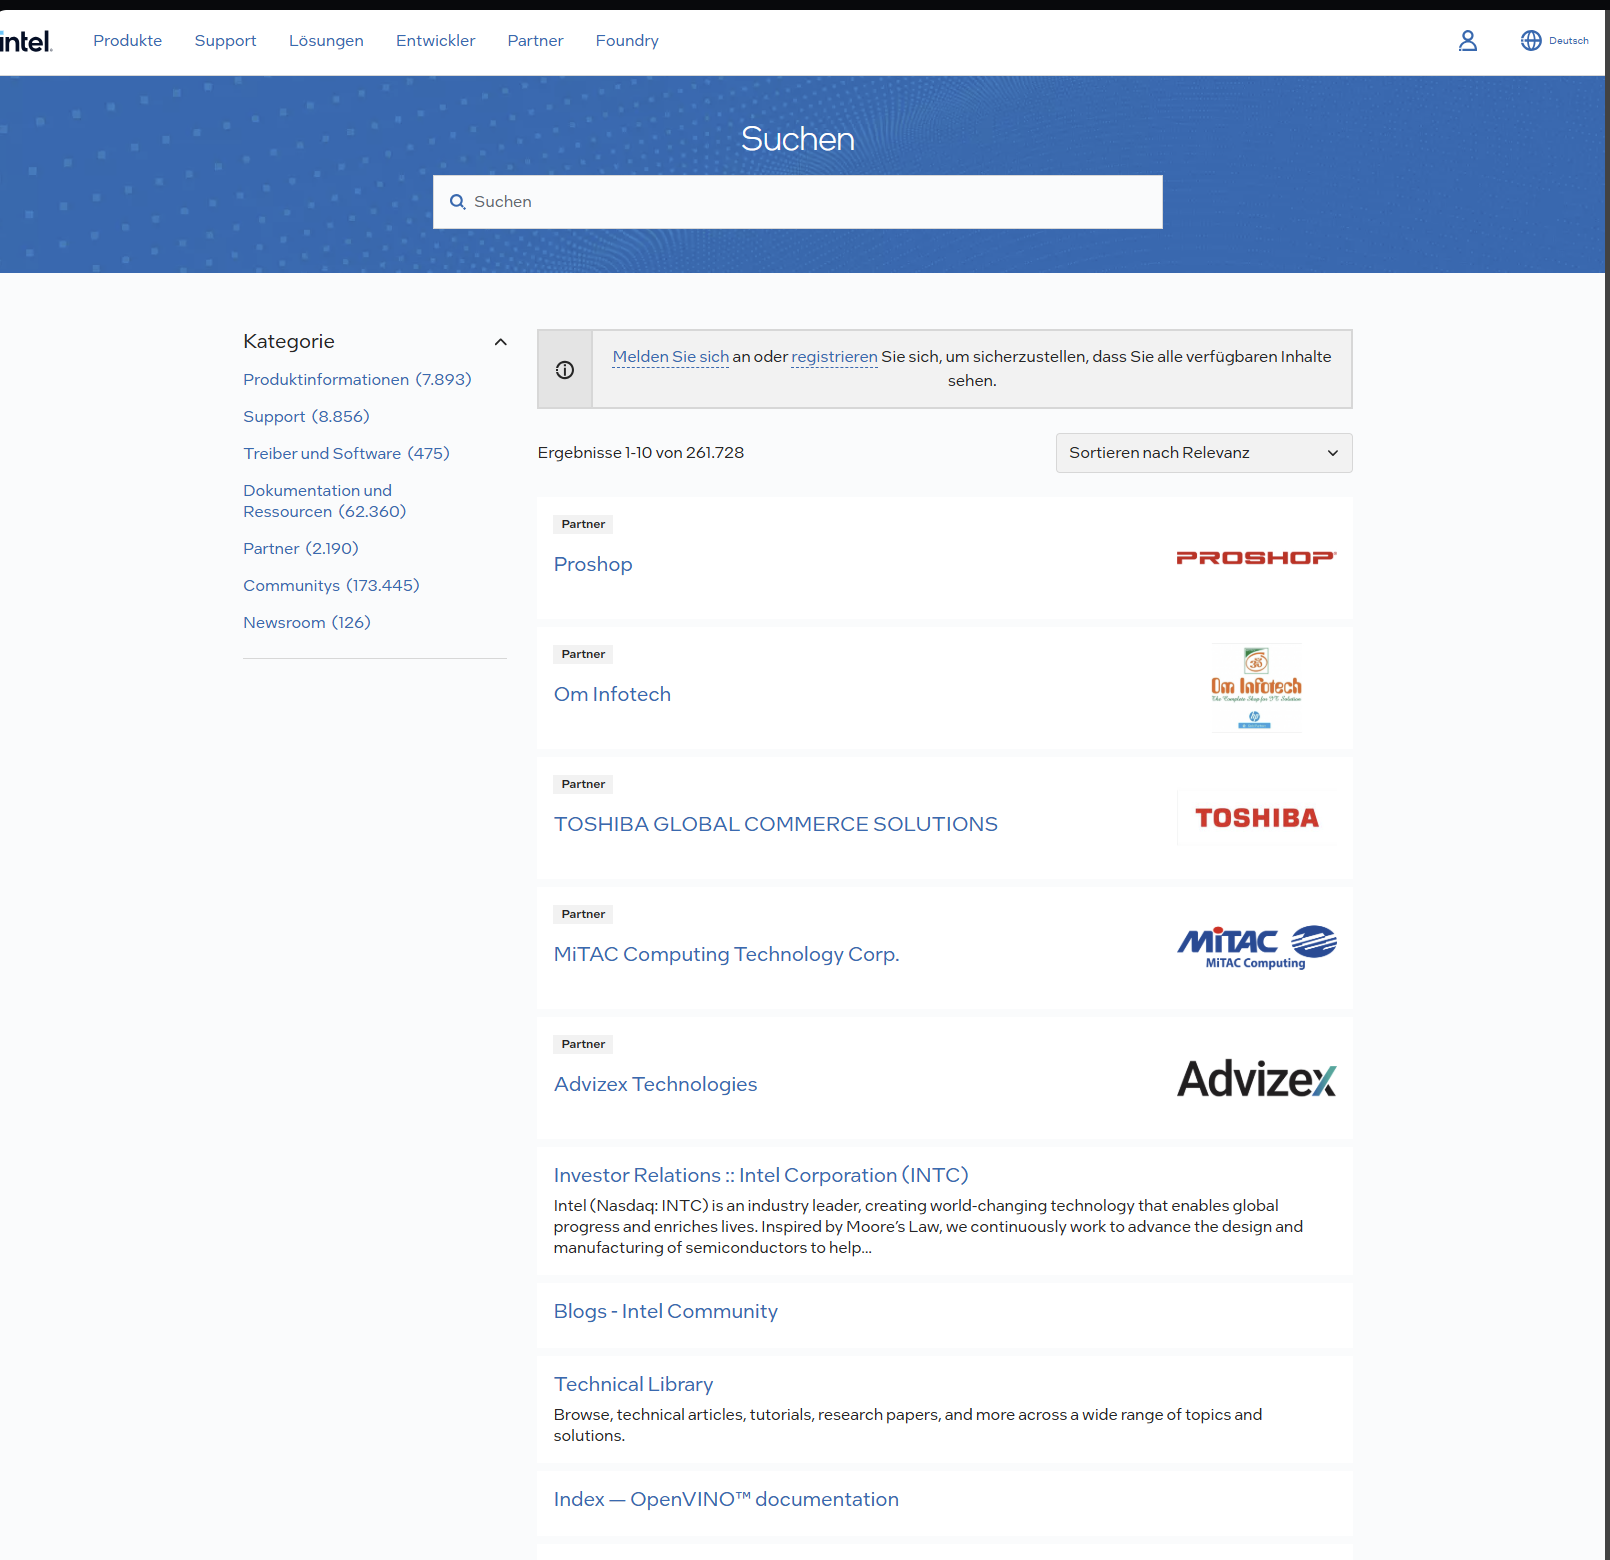
Task: Click the magnifier search icon
Action: click(x=458, y=202)
